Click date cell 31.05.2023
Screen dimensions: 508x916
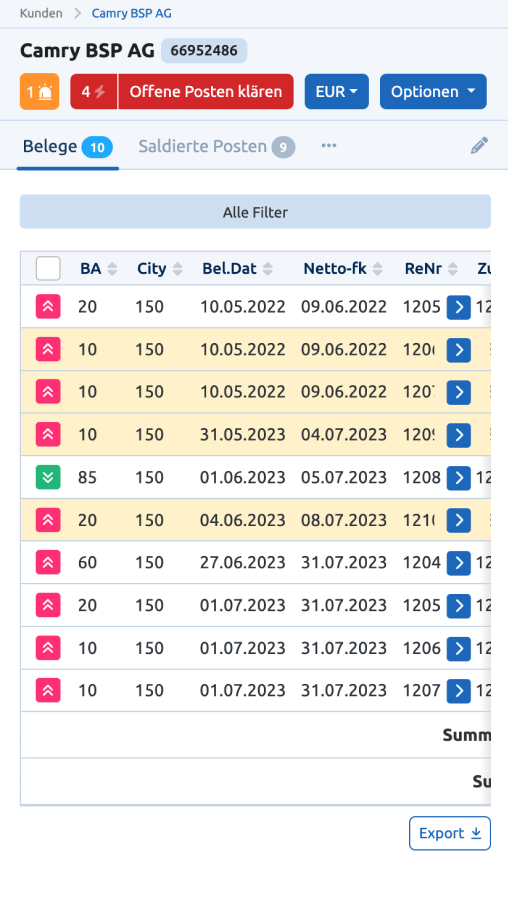click(243, 435)
